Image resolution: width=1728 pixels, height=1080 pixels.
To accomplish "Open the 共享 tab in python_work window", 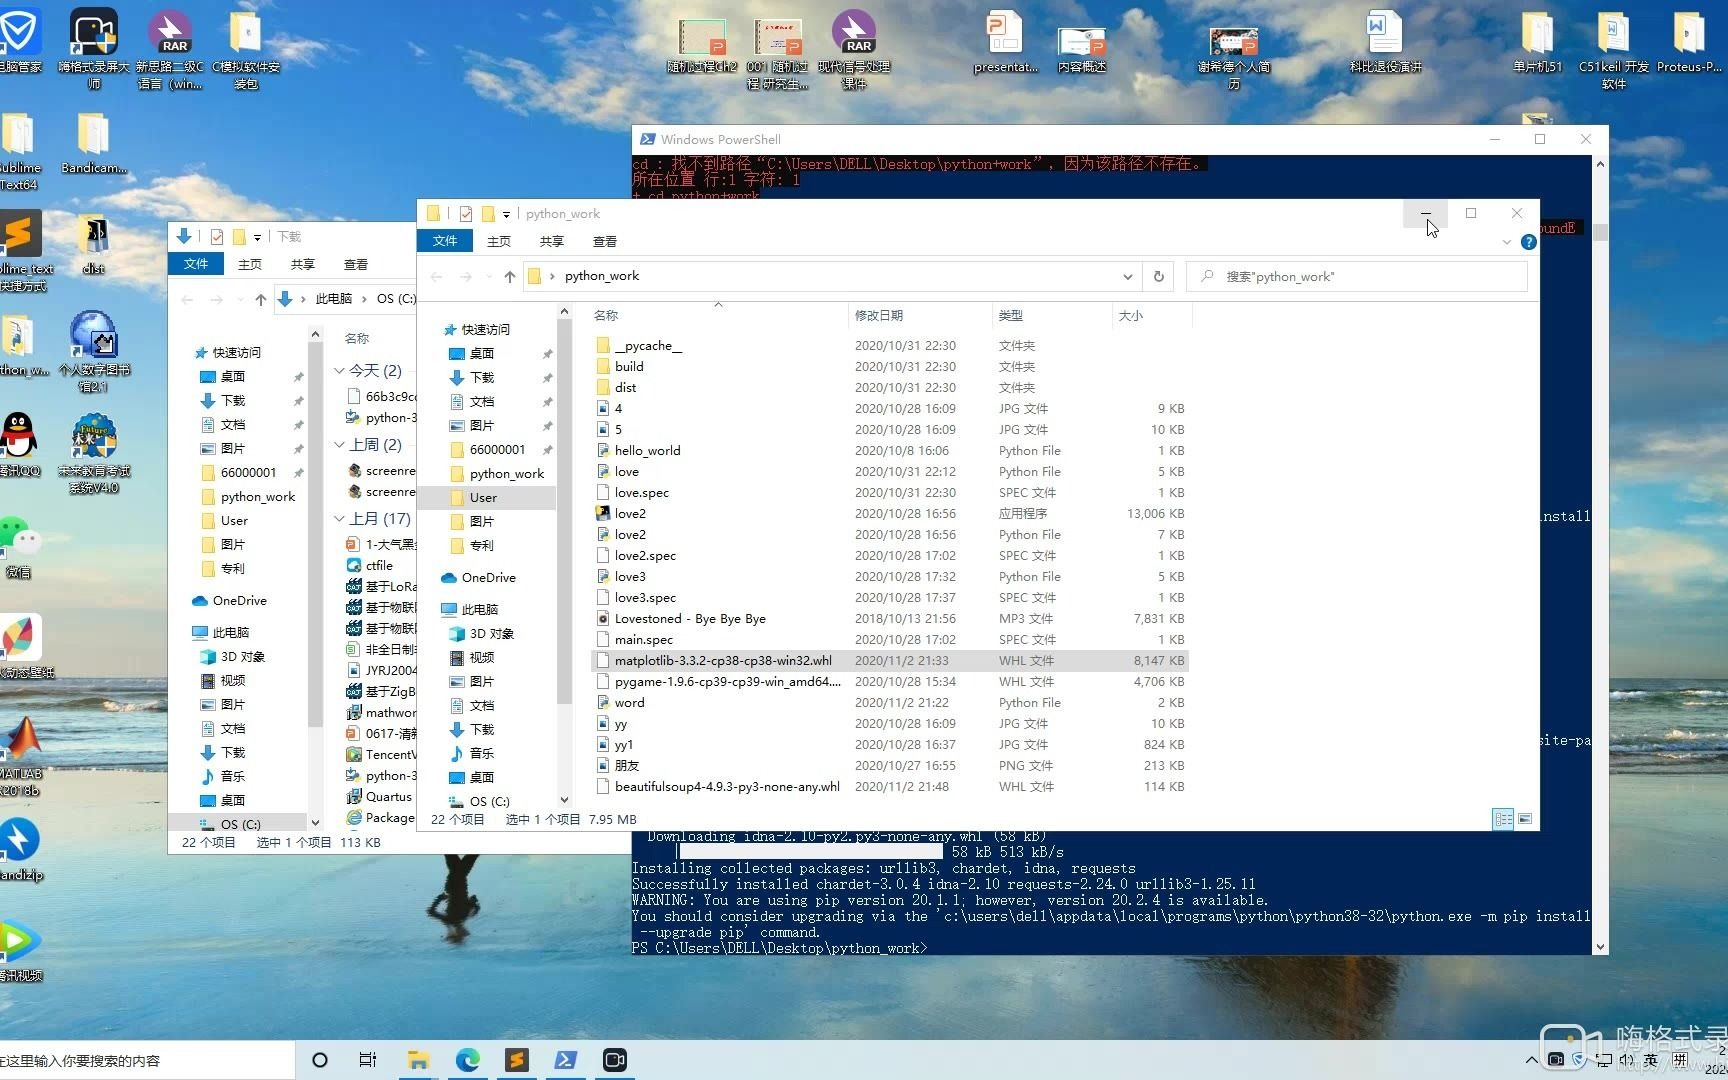I will 551,241.
